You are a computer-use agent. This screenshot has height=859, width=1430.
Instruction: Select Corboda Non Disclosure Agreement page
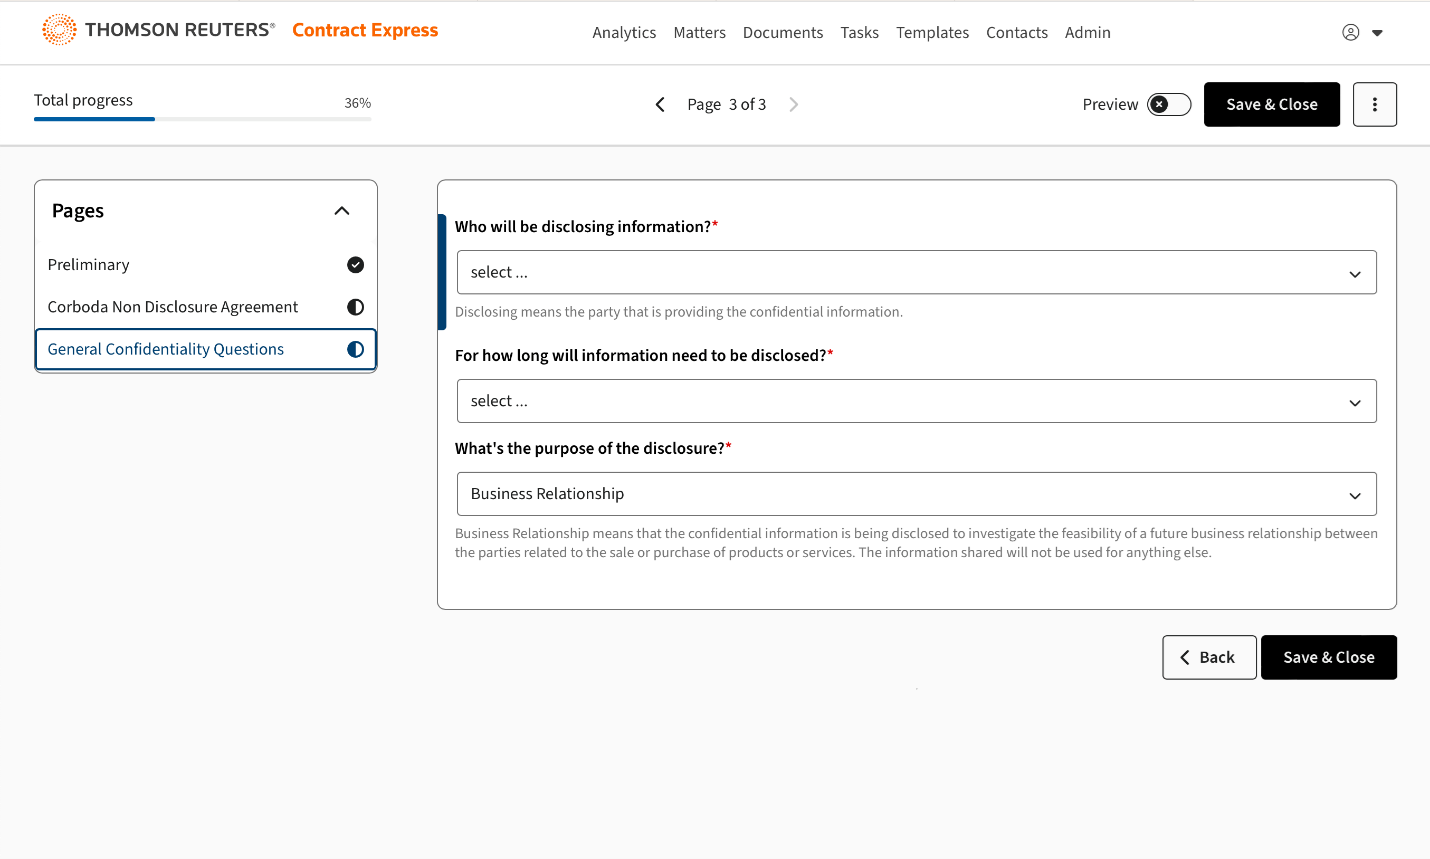[173, 307]
